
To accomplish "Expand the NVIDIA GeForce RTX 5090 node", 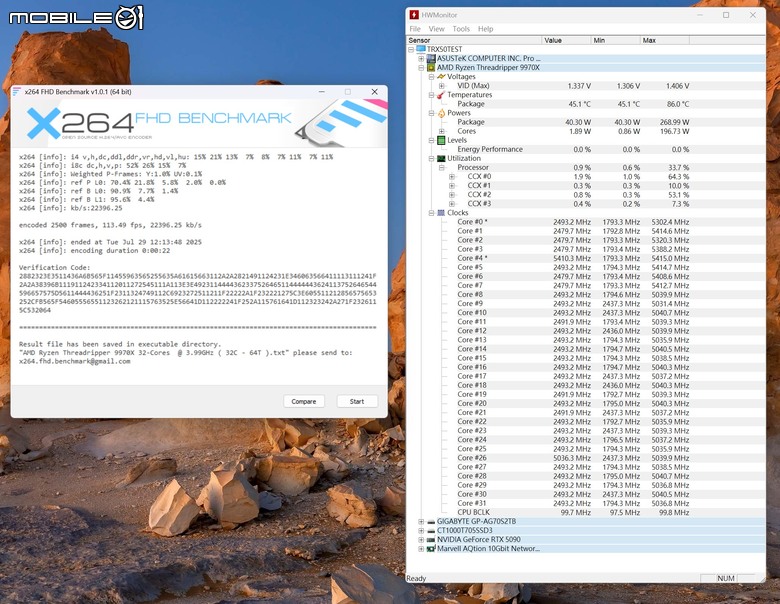I will coord(421,539).
